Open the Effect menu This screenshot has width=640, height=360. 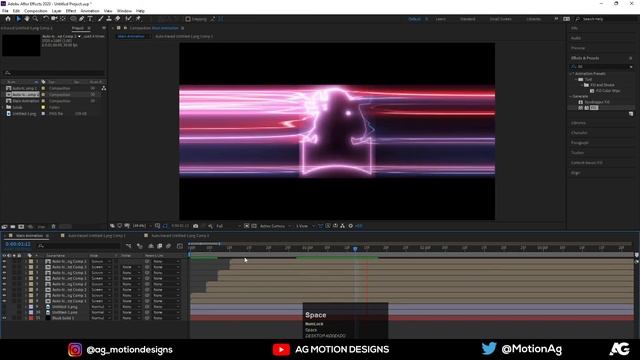point(71,11)
